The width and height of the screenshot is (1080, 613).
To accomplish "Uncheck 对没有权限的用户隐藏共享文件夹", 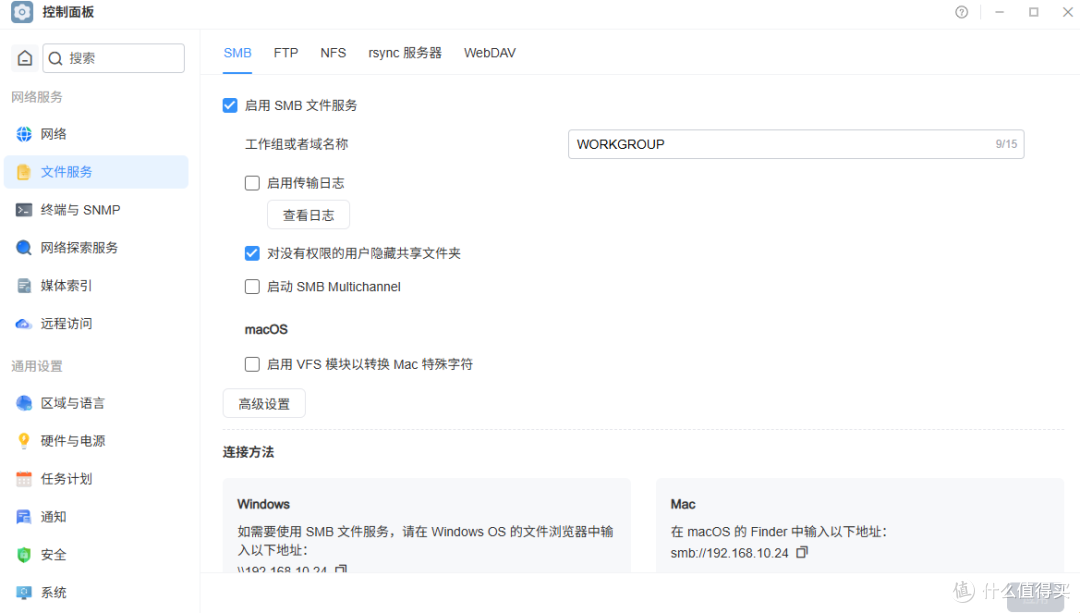I will coord(252,253).
